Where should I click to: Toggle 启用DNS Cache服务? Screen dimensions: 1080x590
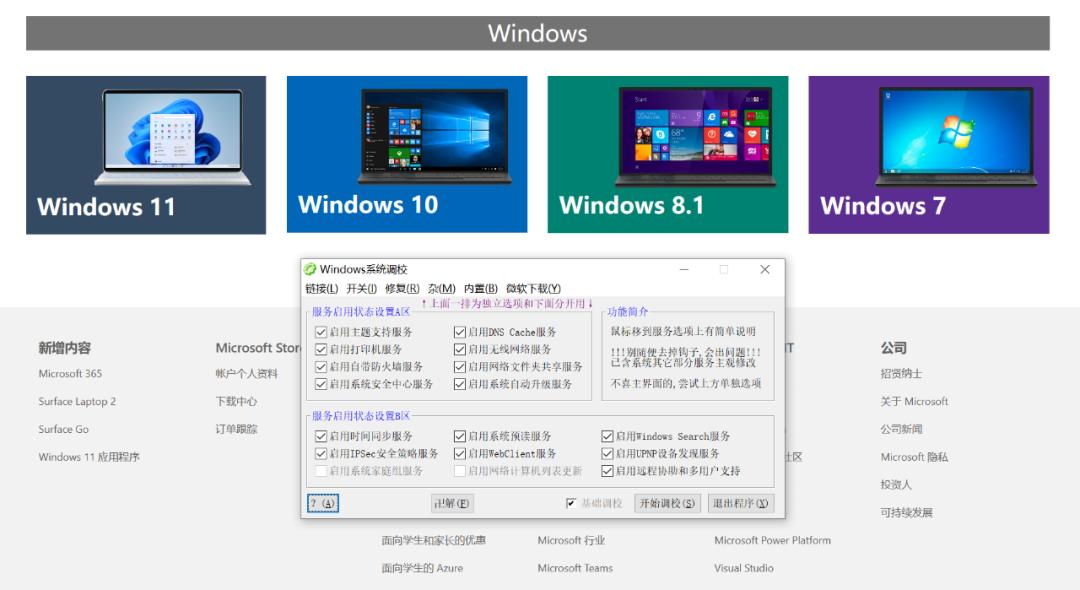[x=459, y=331]
